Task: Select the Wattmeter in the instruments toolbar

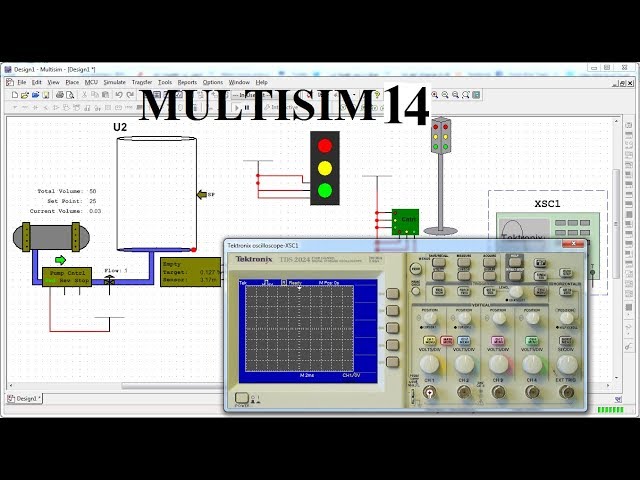Action: coord(629,145)
